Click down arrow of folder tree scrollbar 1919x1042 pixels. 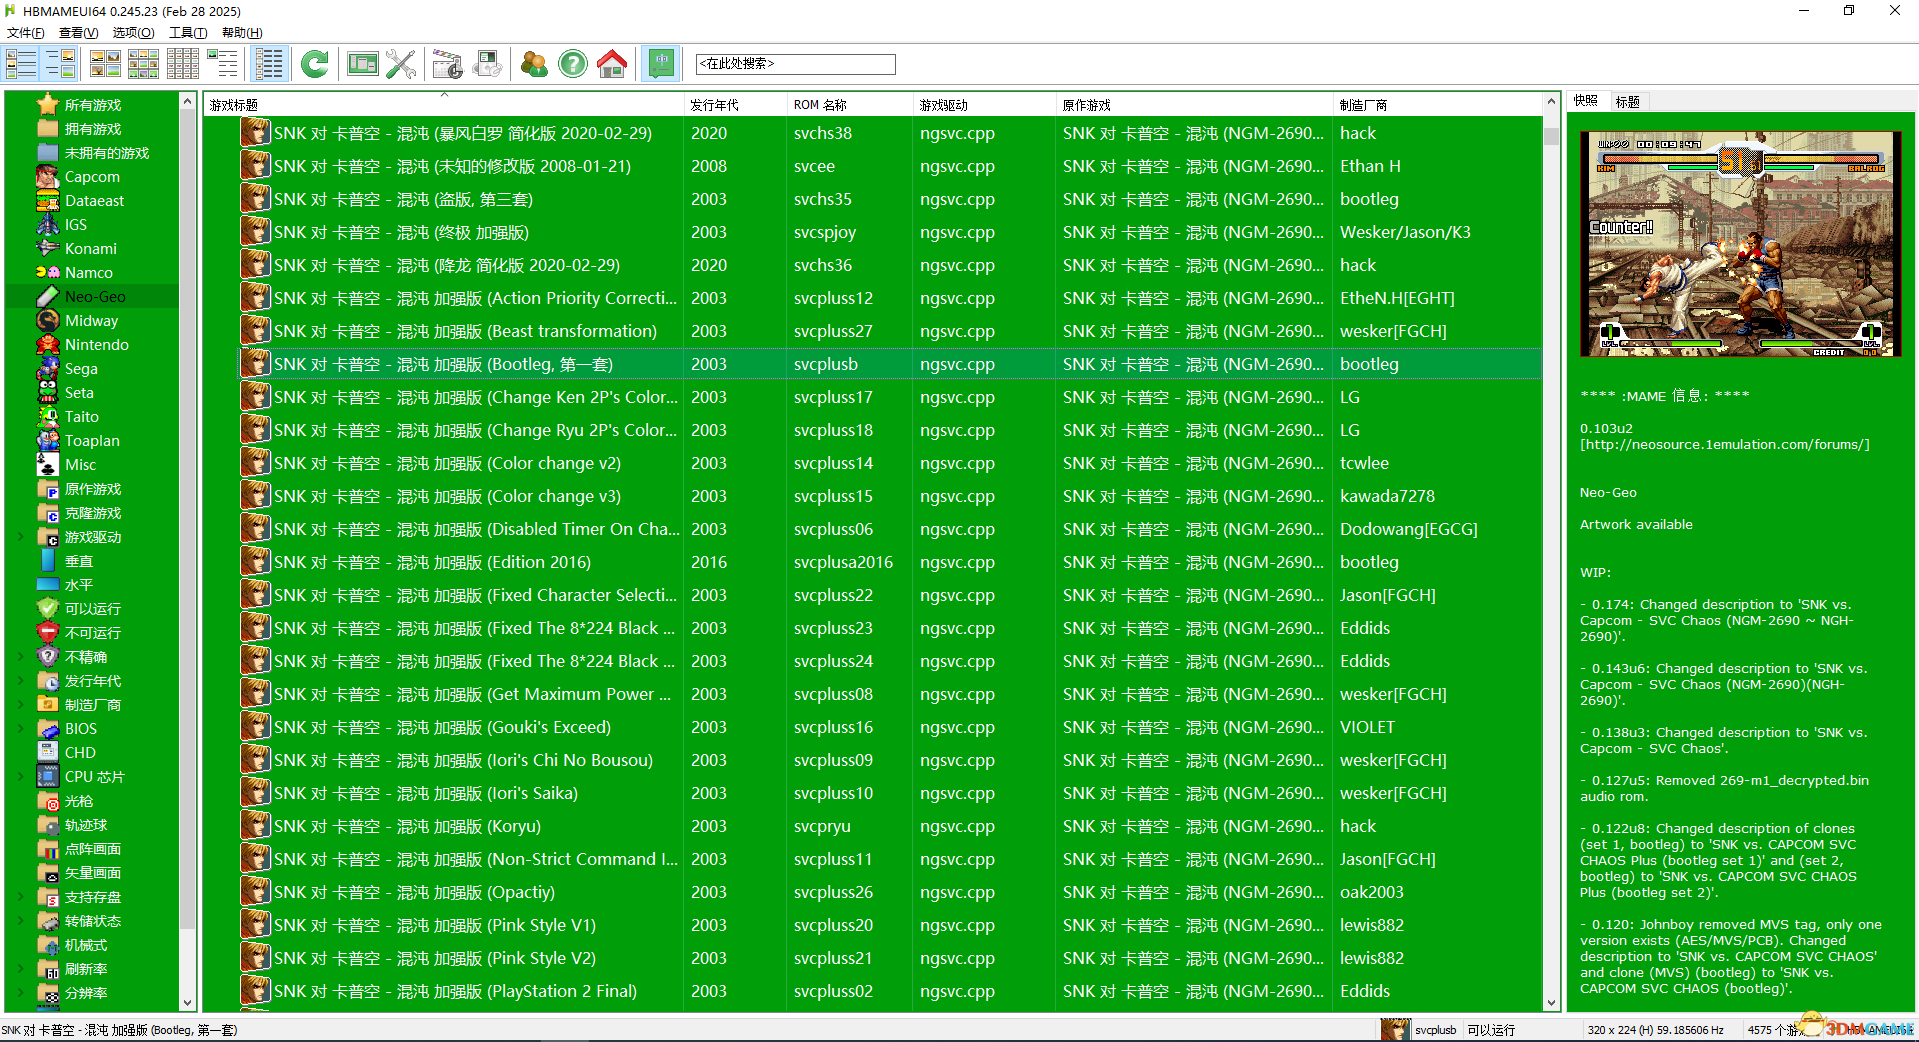pyautogui.click(x=187, y=1003)
